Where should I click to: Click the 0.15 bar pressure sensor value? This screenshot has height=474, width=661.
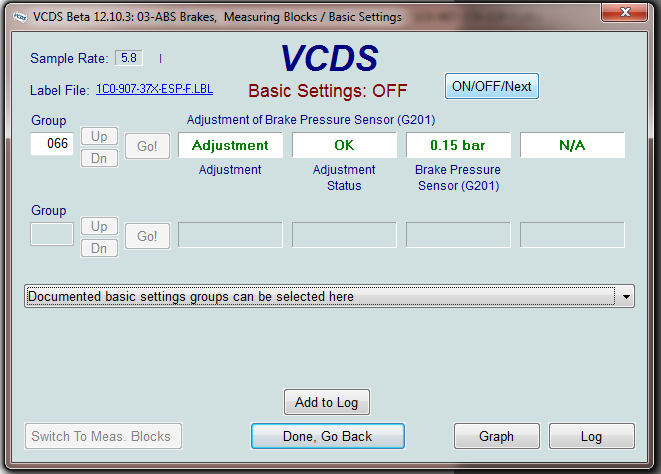[x=458, y=145]
